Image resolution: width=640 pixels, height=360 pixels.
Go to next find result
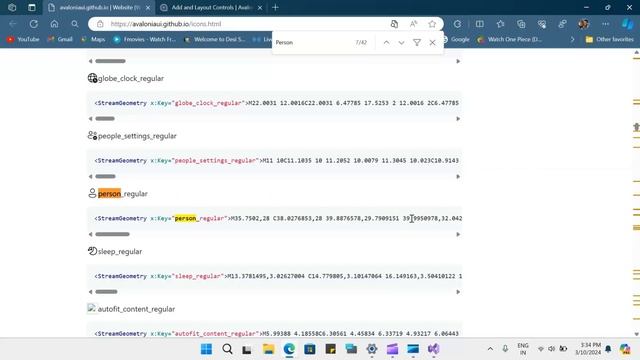(x=401, y=42)
